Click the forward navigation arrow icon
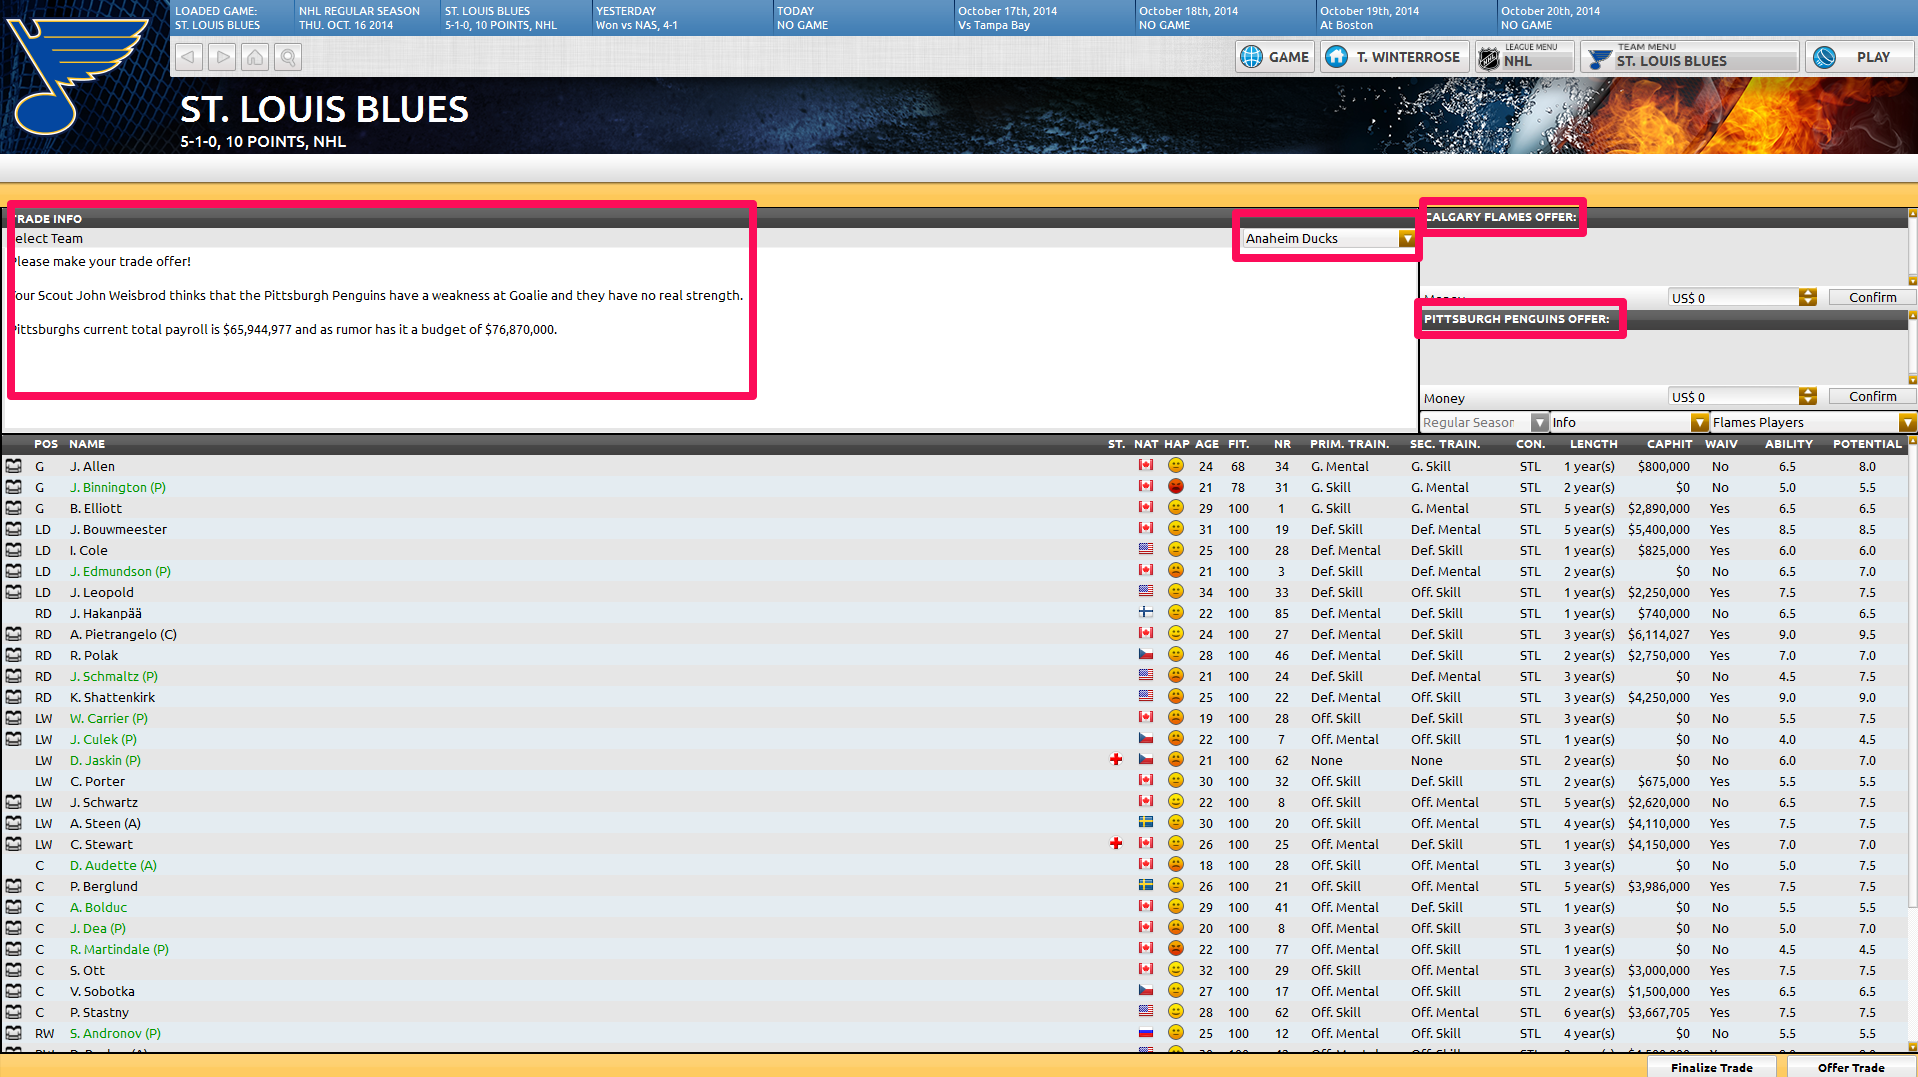 coord(222,57)
